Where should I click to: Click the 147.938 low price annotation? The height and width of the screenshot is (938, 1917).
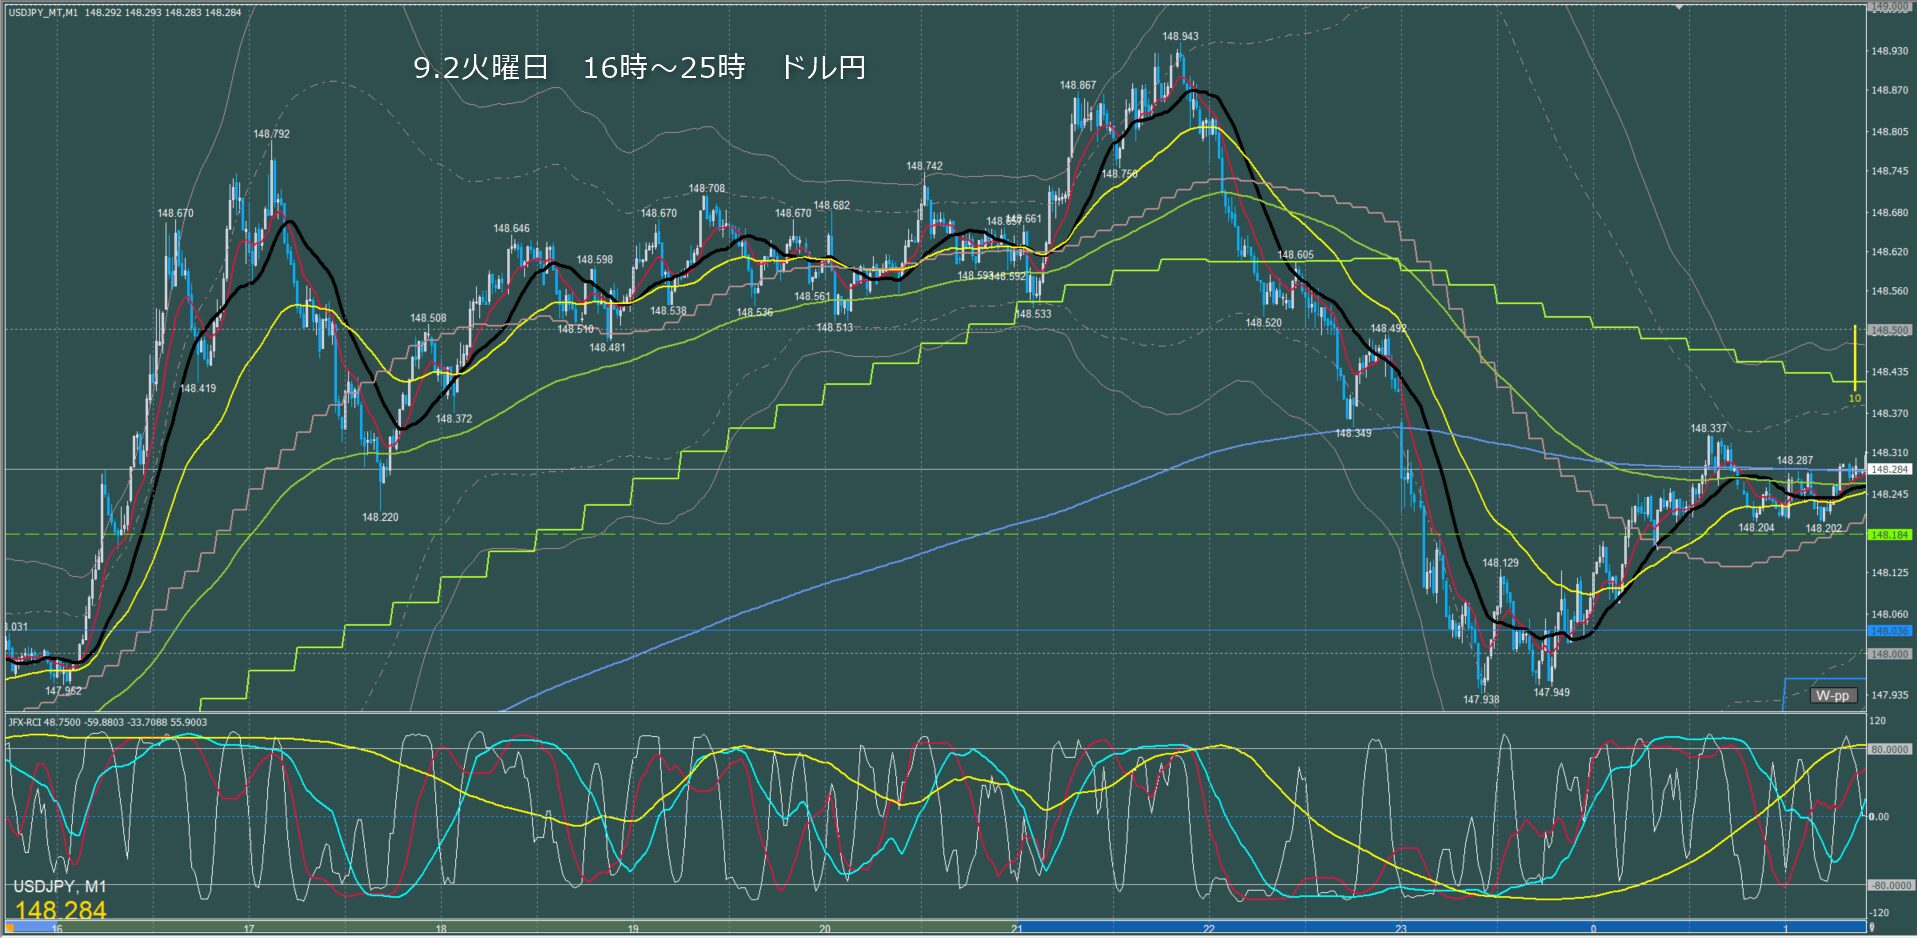[1481, 700]
